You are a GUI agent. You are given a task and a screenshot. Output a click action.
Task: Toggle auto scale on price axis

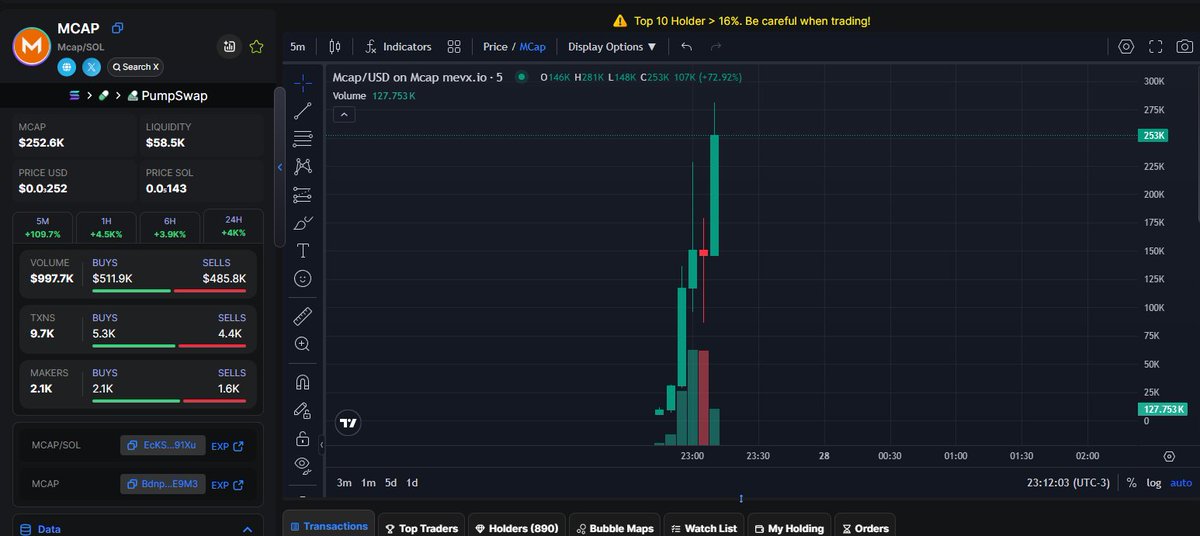click(1181, 483)
